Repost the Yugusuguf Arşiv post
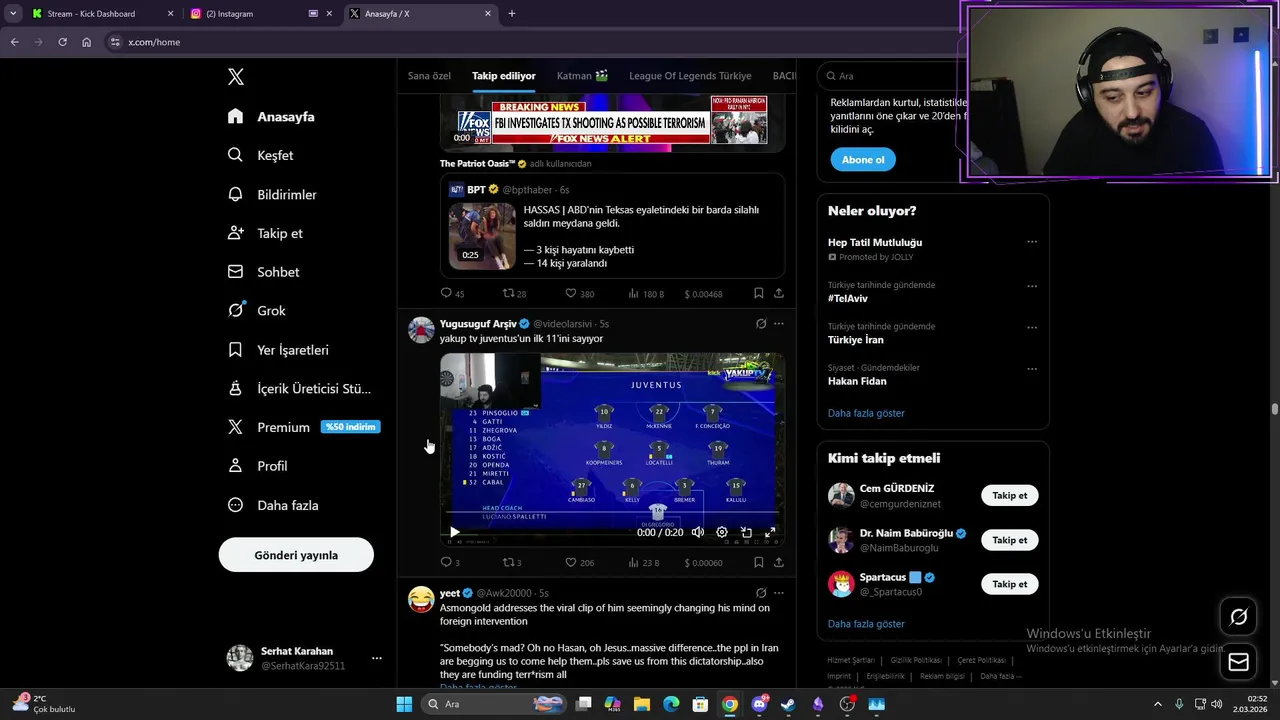Viewport: 1280px width, 720px height. pos(512,563)
